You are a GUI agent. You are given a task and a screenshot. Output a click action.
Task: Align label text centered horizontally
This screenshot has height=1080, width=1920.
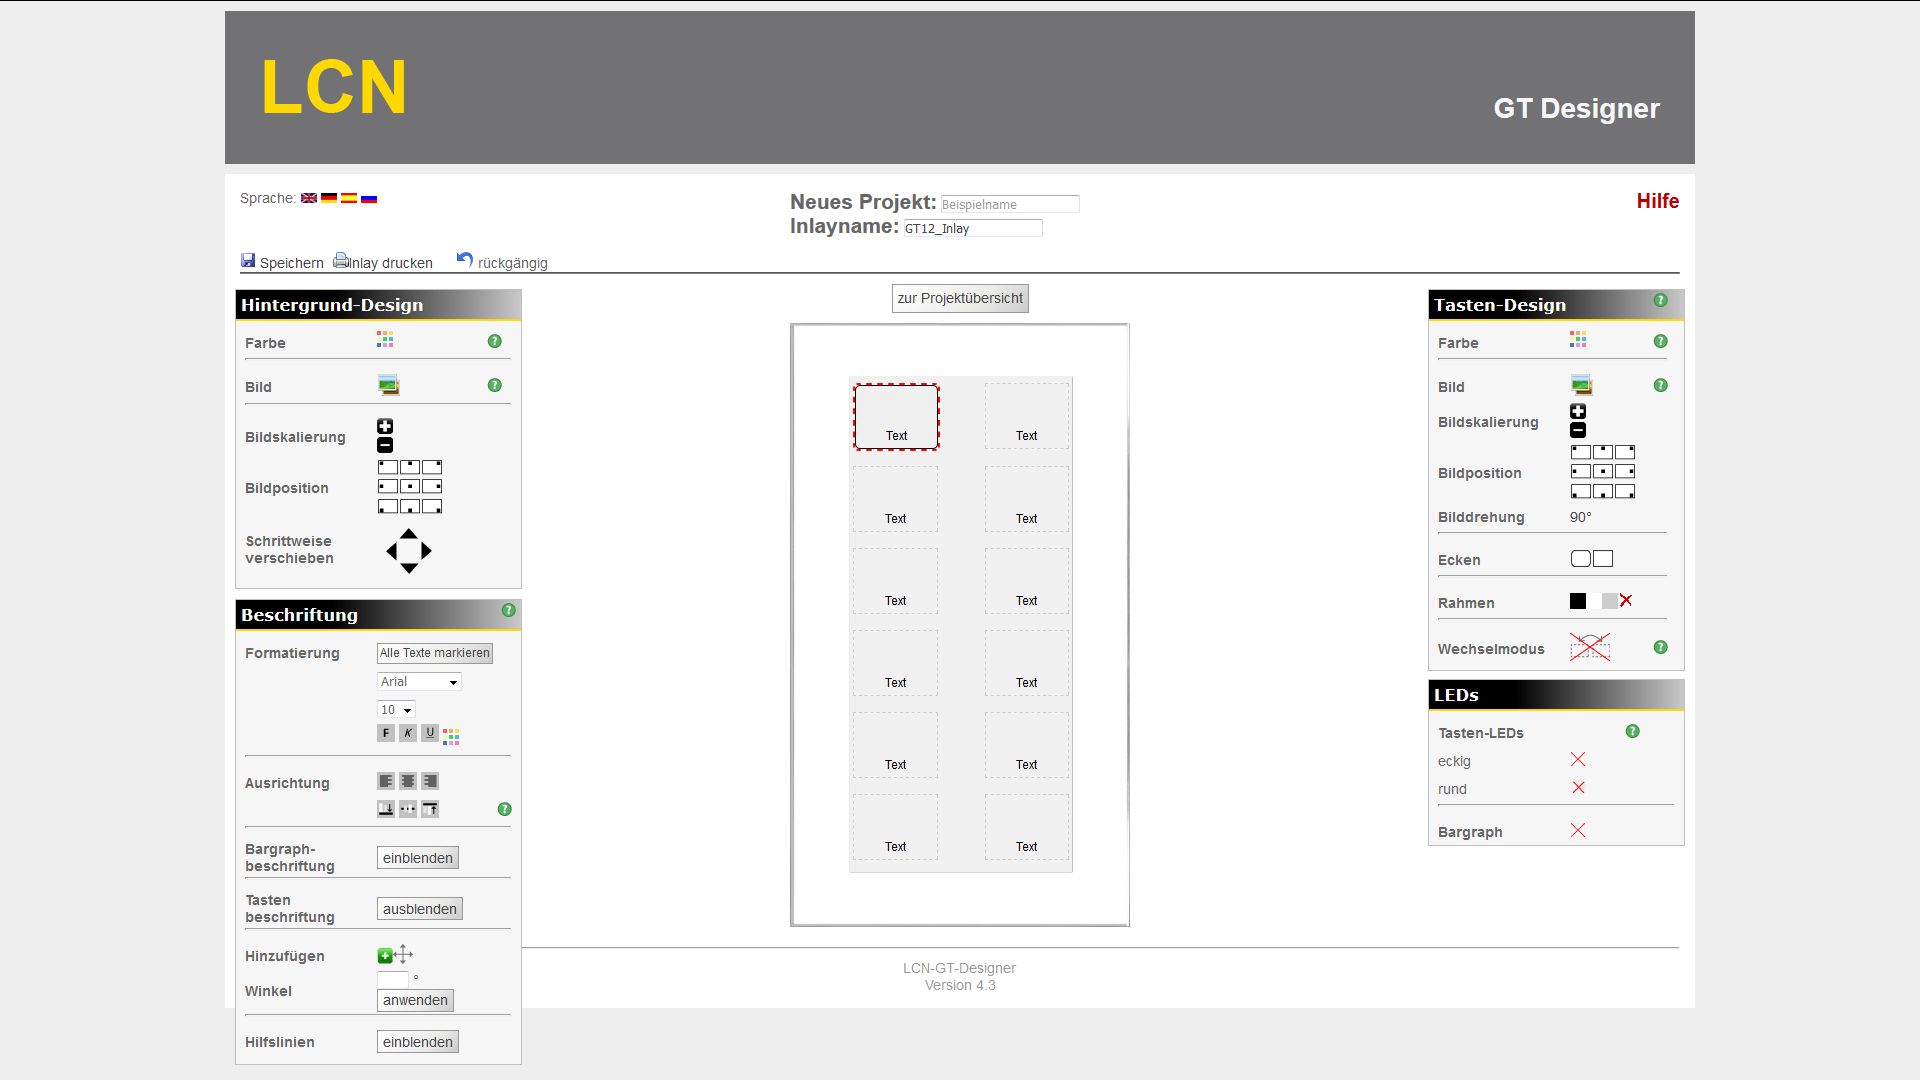tap(408, 781)
